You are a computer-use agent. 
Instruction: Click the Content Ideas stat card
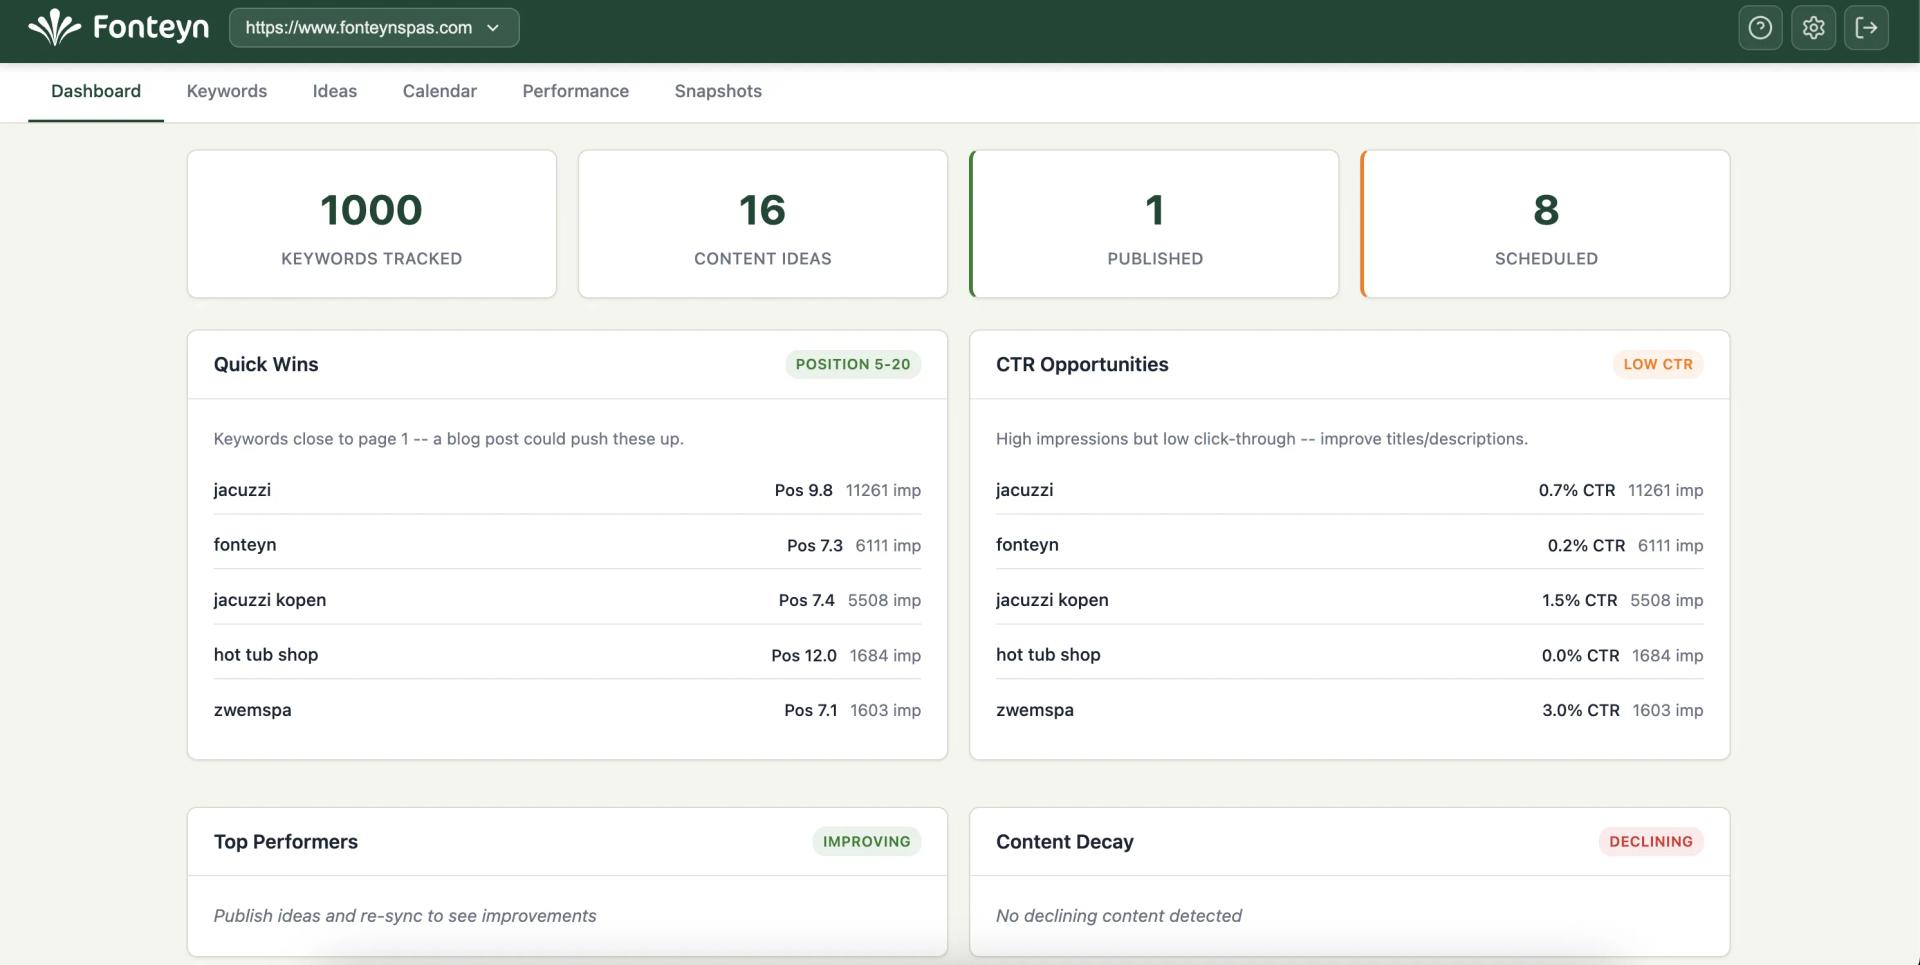tap(762, 223)
